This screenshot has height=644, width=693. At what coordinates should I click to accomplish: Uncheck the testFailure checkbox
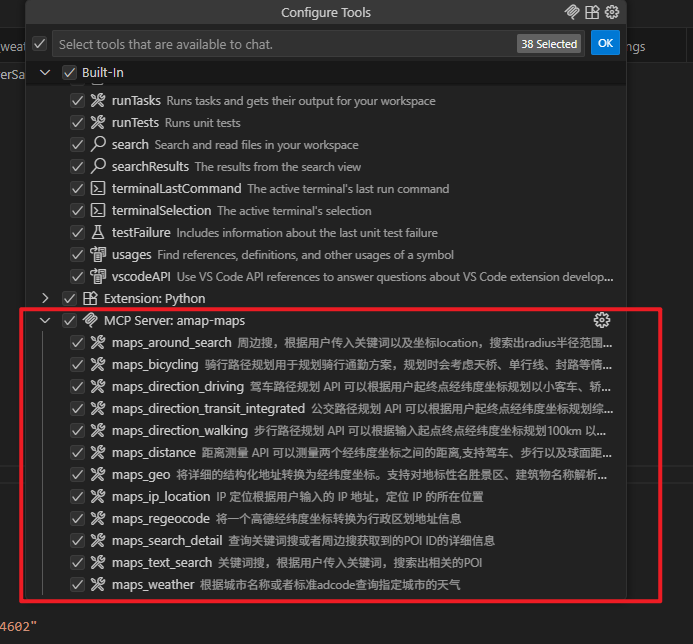coord(77,232)
